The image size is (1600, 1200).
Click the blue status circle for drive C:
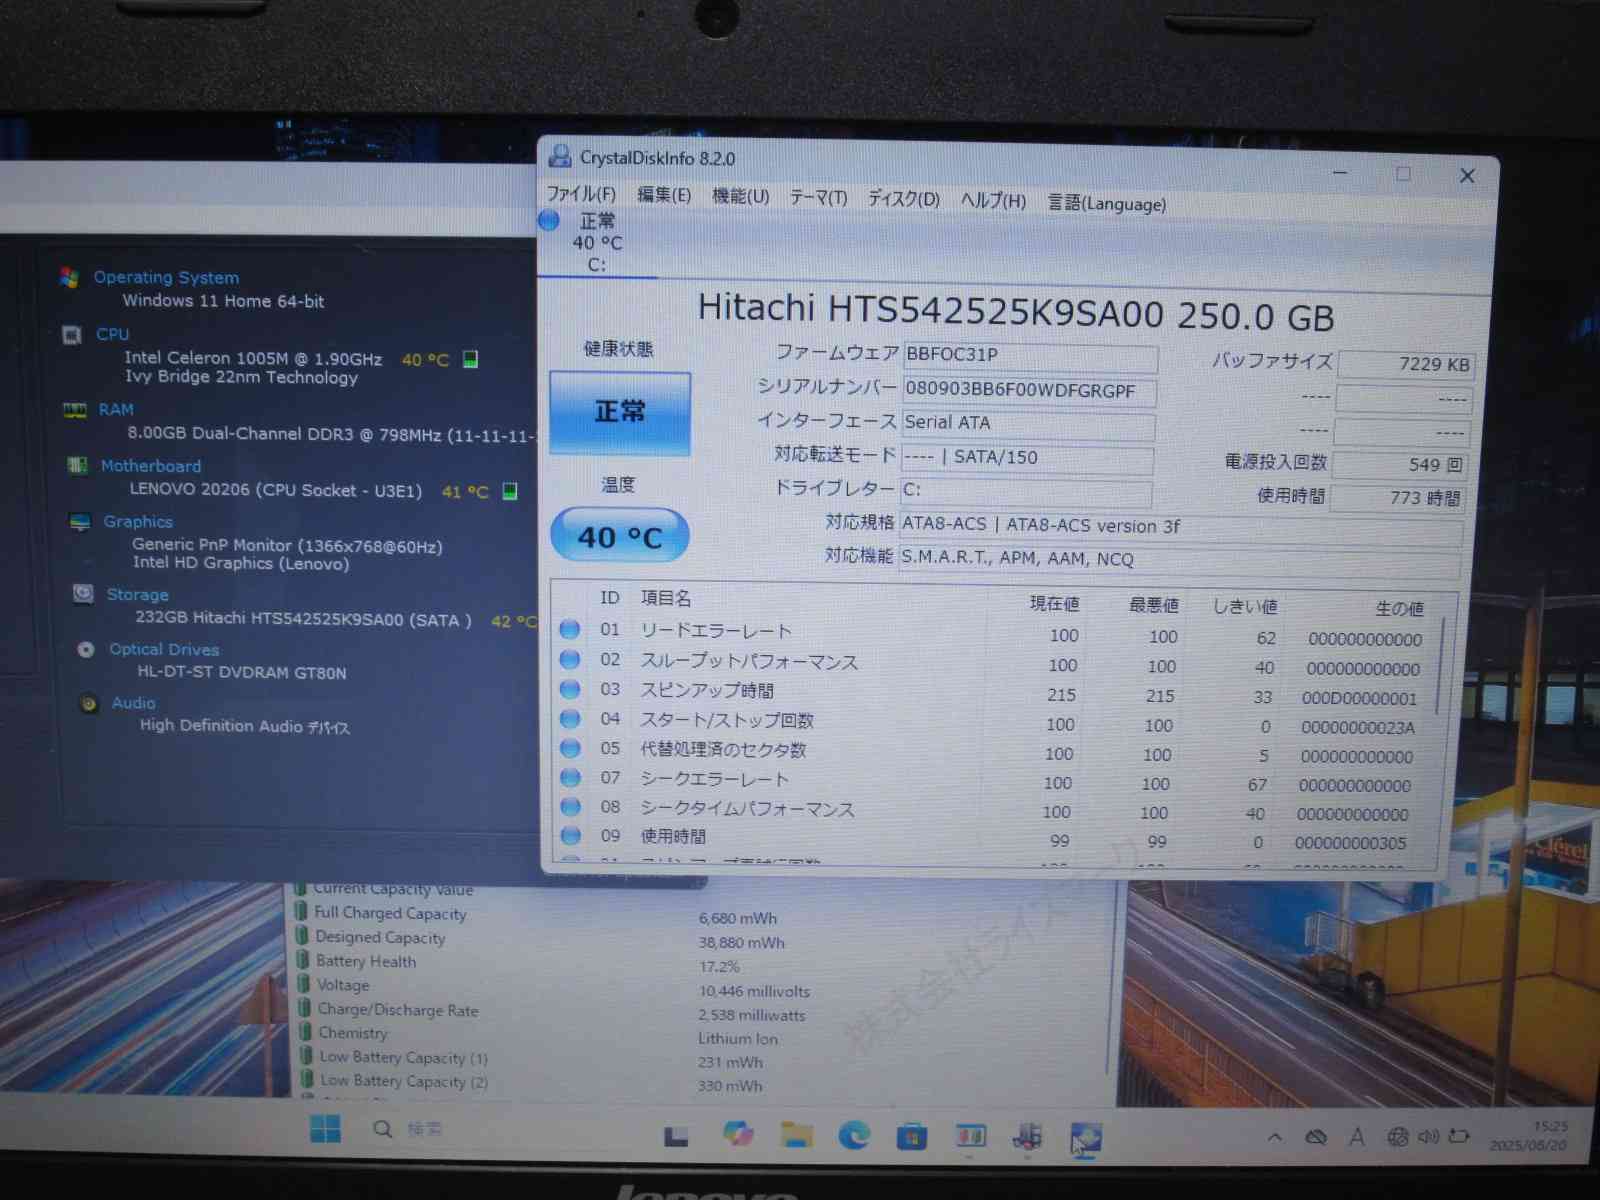(x=549, y=221)
